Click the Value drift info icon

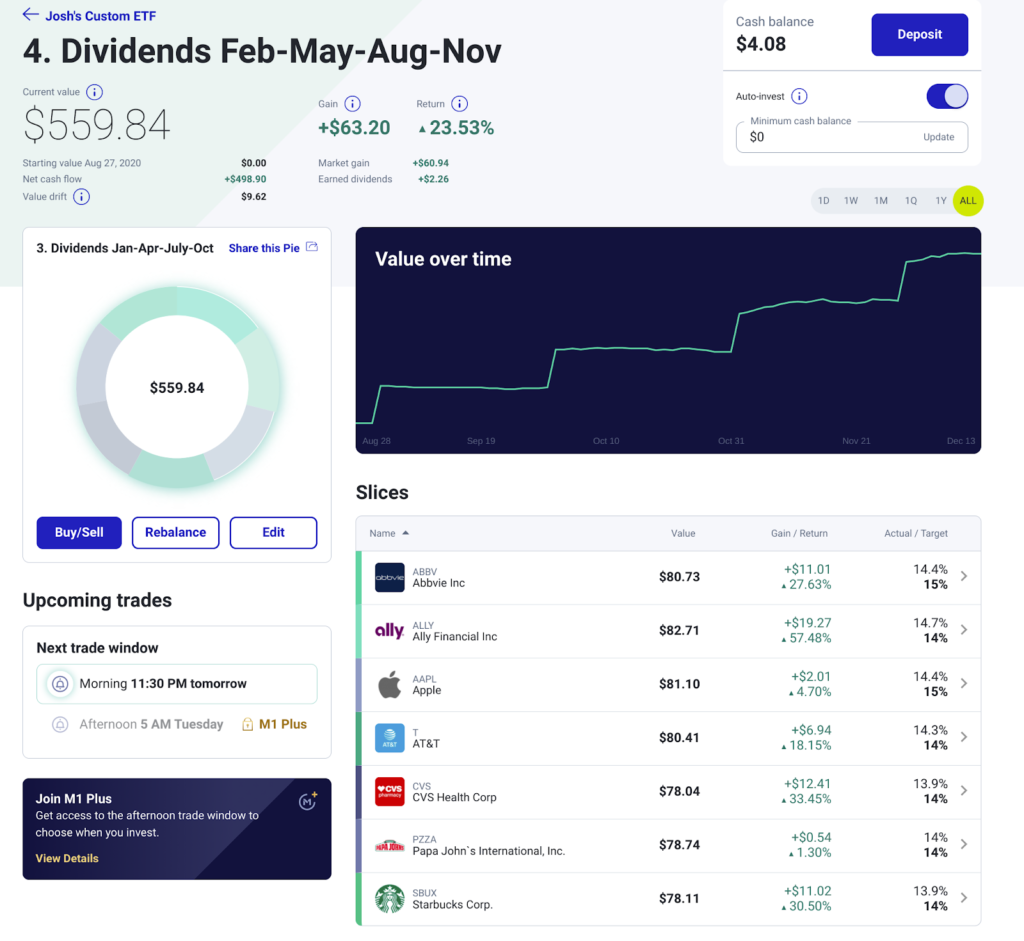81,197
